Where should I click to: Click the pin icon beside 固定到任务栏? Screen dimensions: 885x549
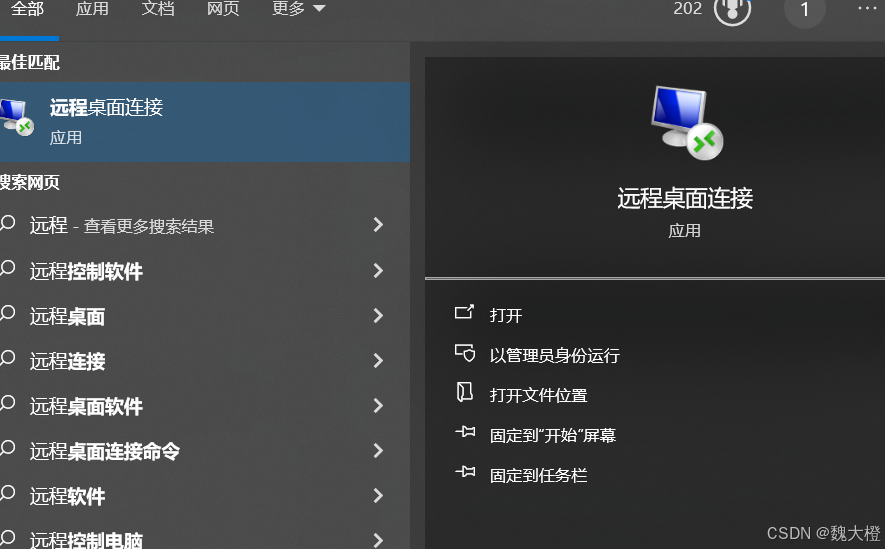click(465, 471)
